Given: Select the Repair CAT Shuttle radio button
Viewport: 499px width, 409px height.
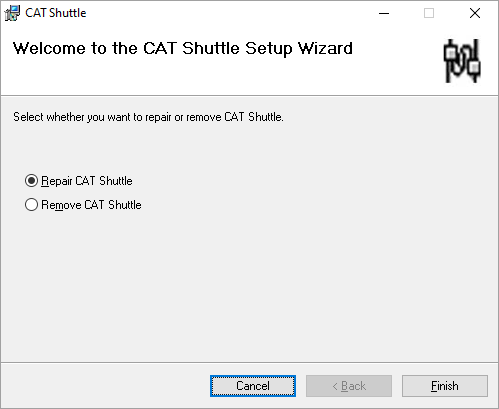Looking at the screenshot, I should point(31,181).
